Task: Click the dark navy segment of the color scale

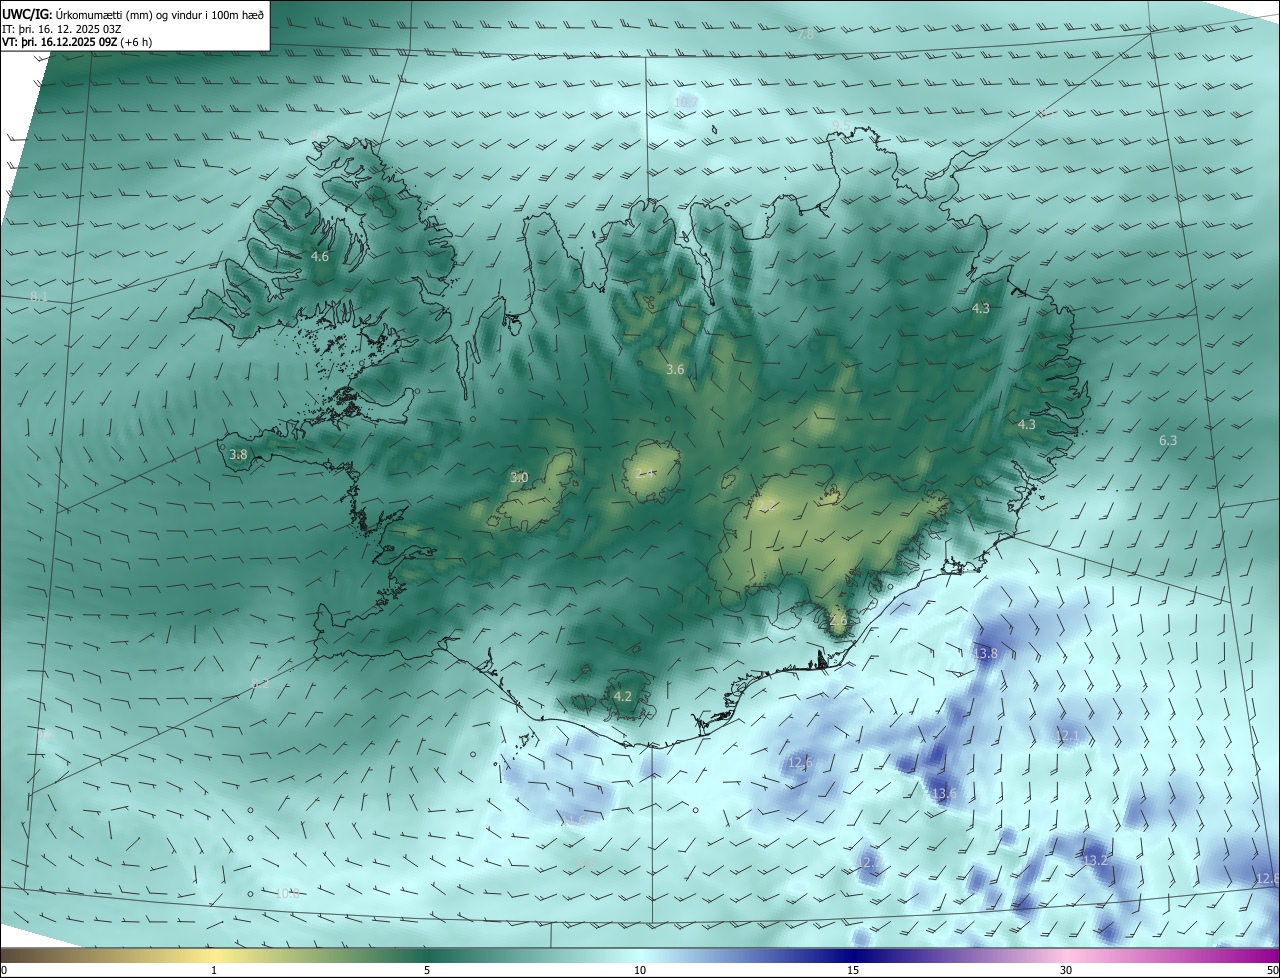Action: point(853,956)
